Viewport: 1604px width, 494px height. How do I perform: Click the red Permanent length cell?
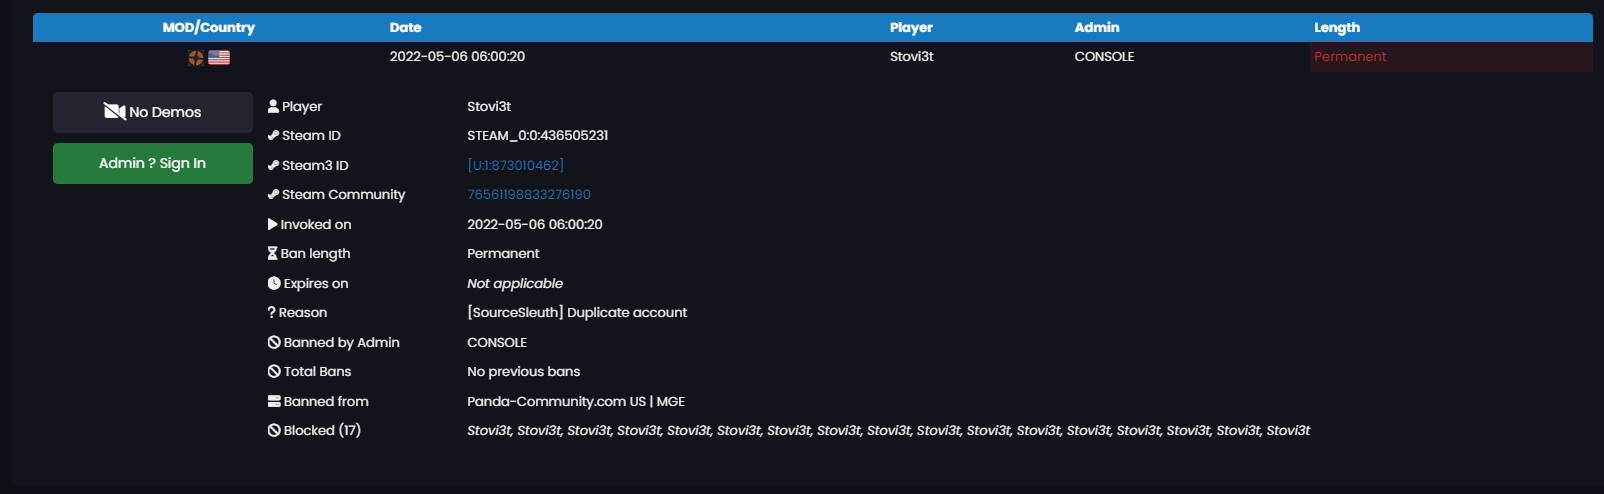click(x=1349, y=57)
